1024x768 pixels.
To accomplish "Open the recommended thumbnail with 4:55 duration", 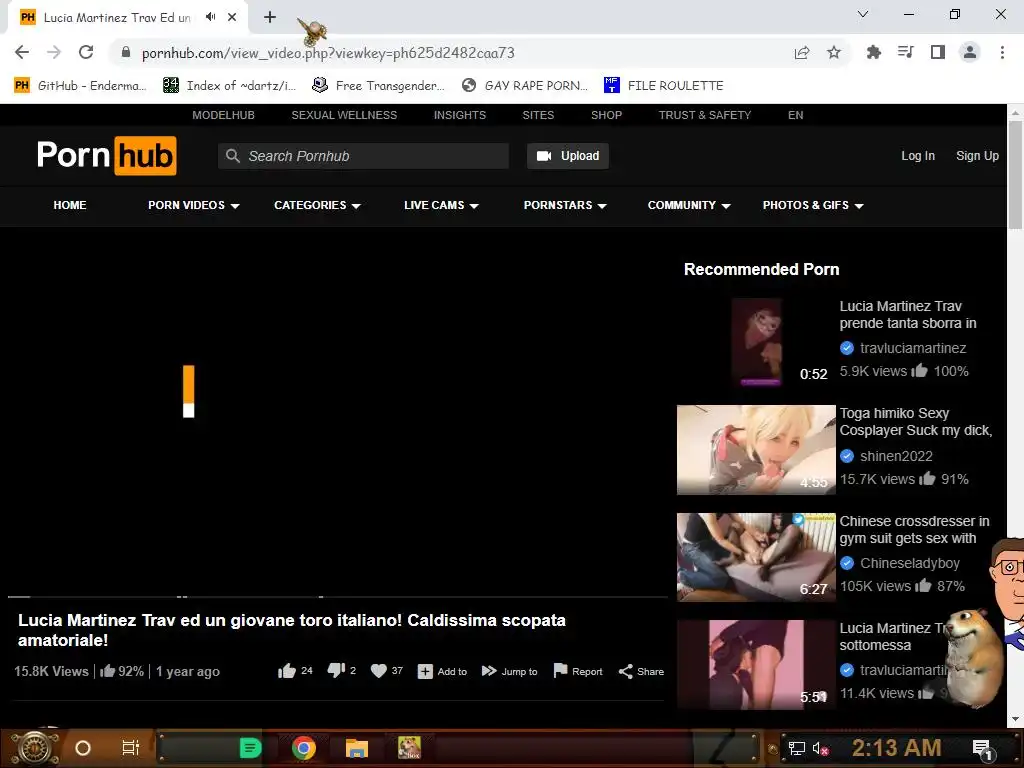I will [756, 450].
